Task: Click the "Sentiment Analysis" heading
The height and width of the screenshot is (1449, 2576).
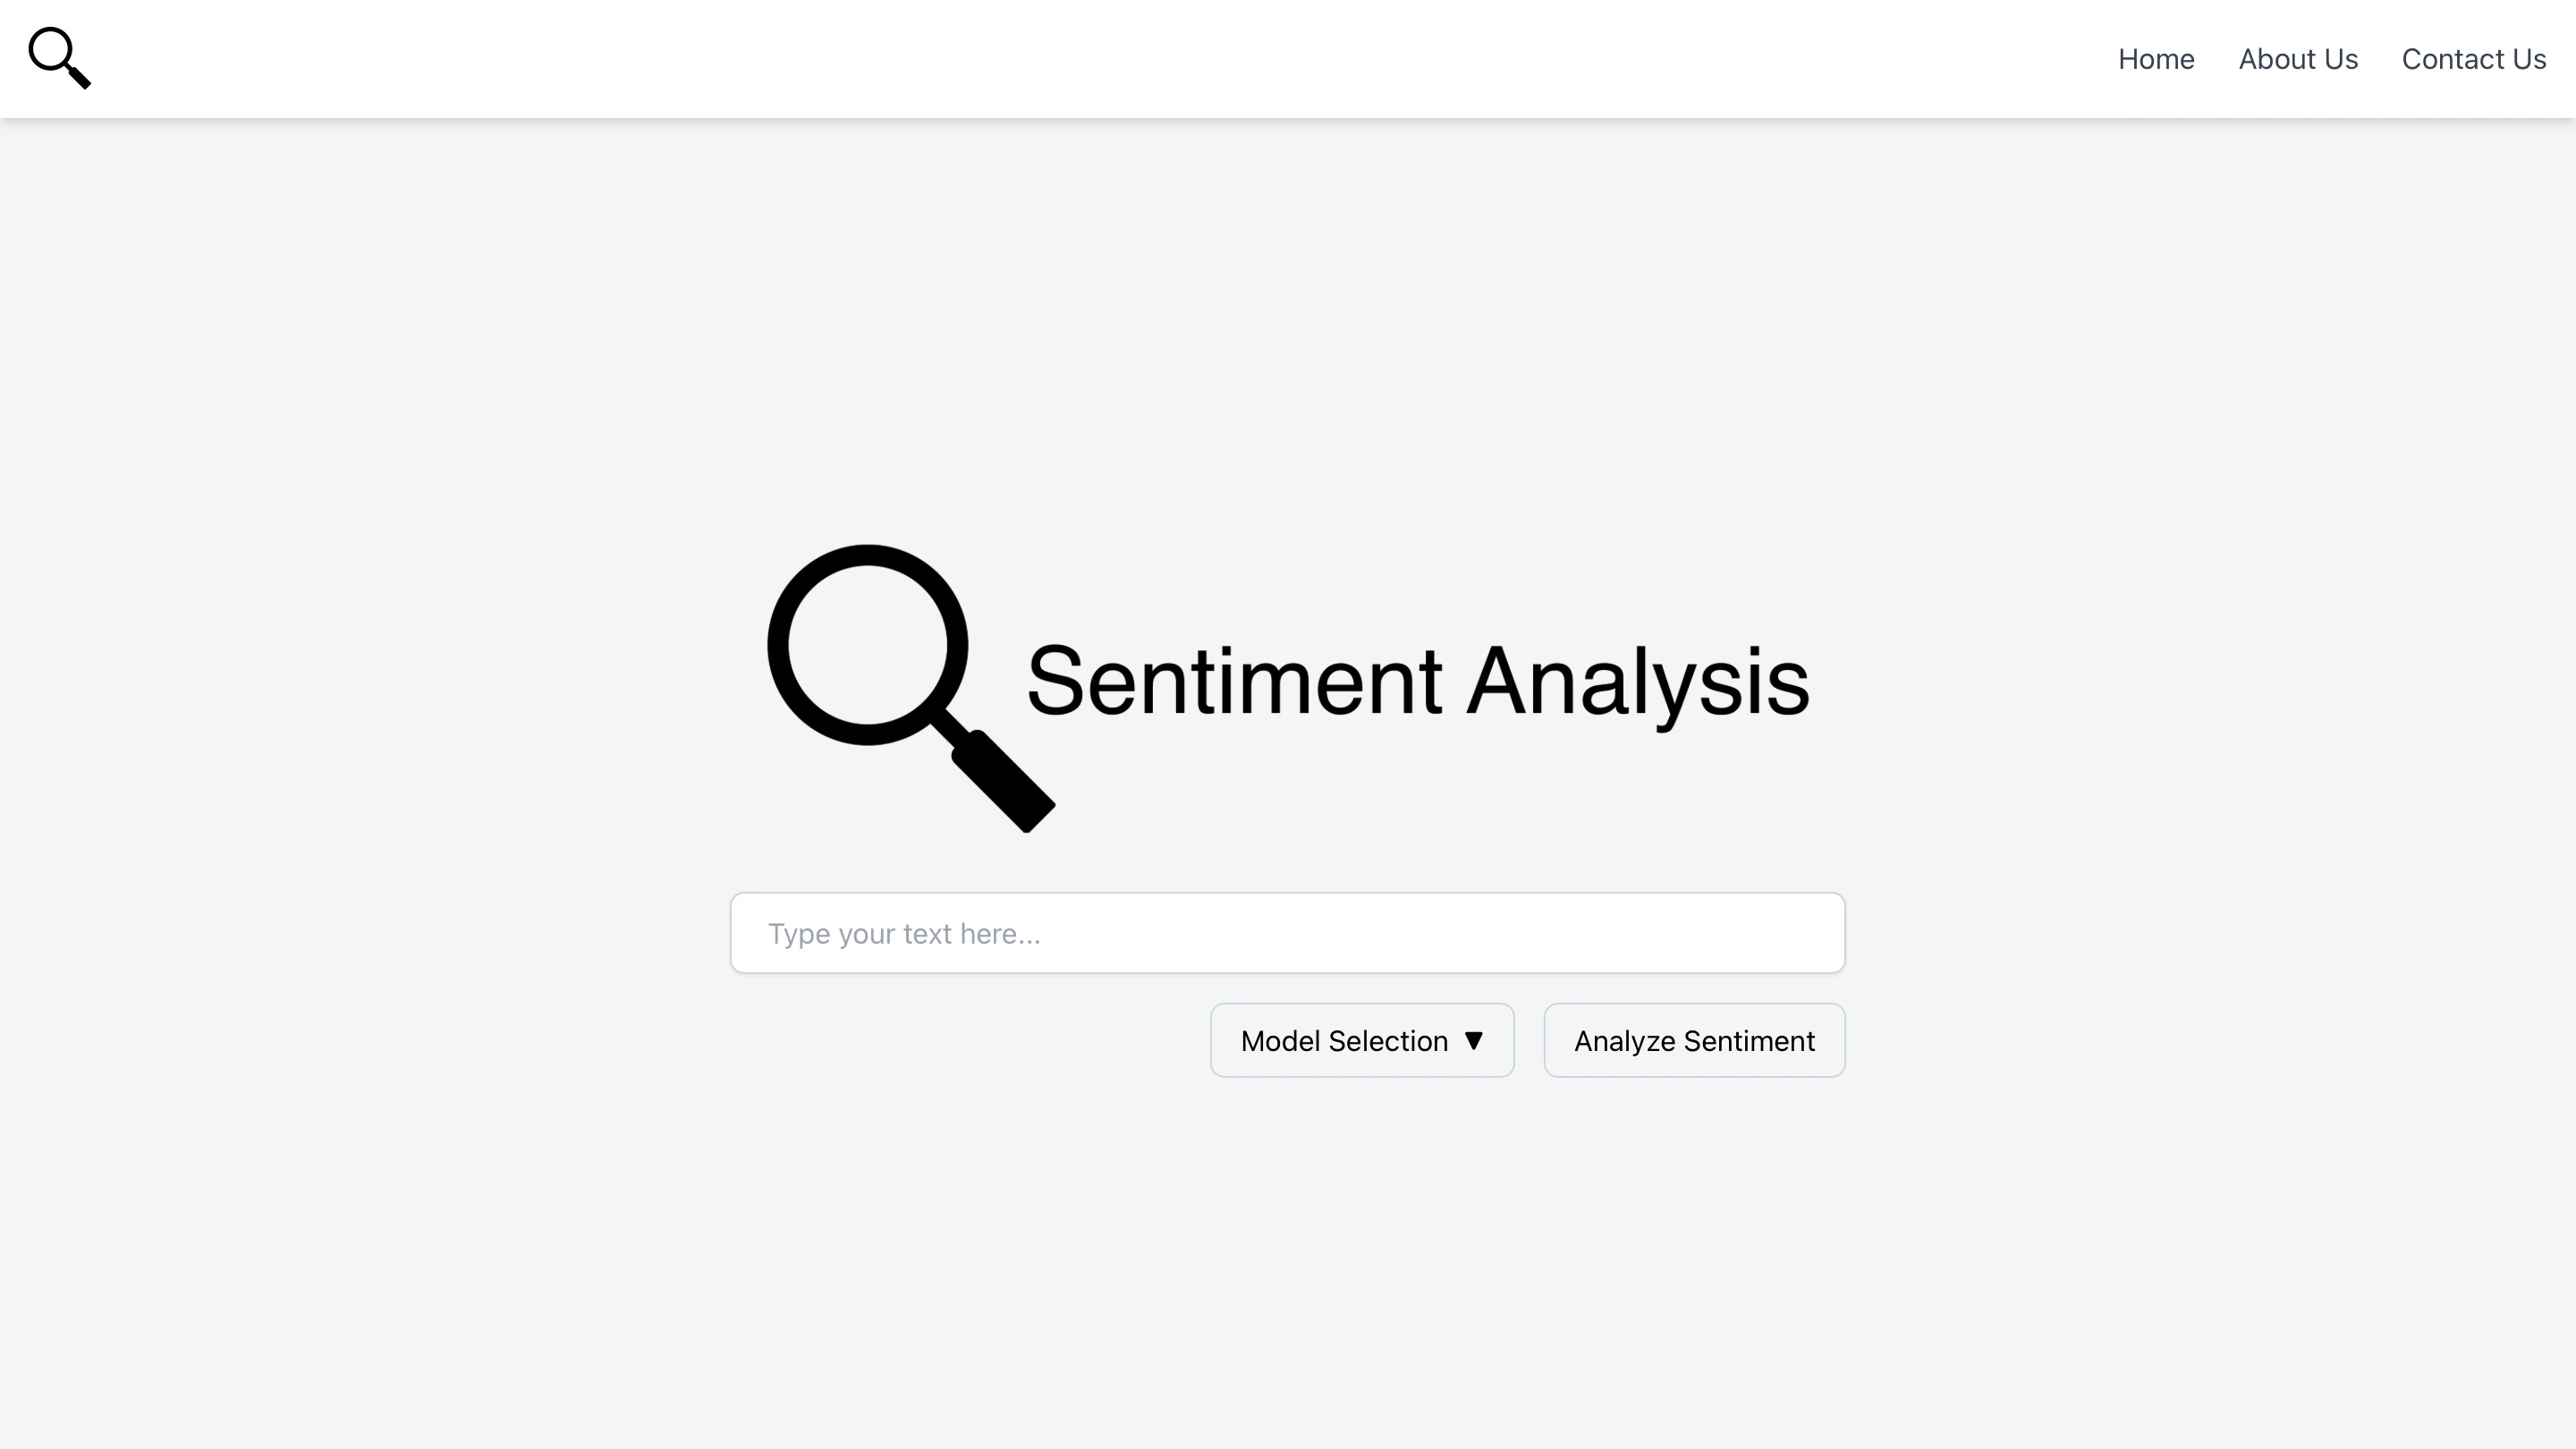Action: coord(1417,681)
